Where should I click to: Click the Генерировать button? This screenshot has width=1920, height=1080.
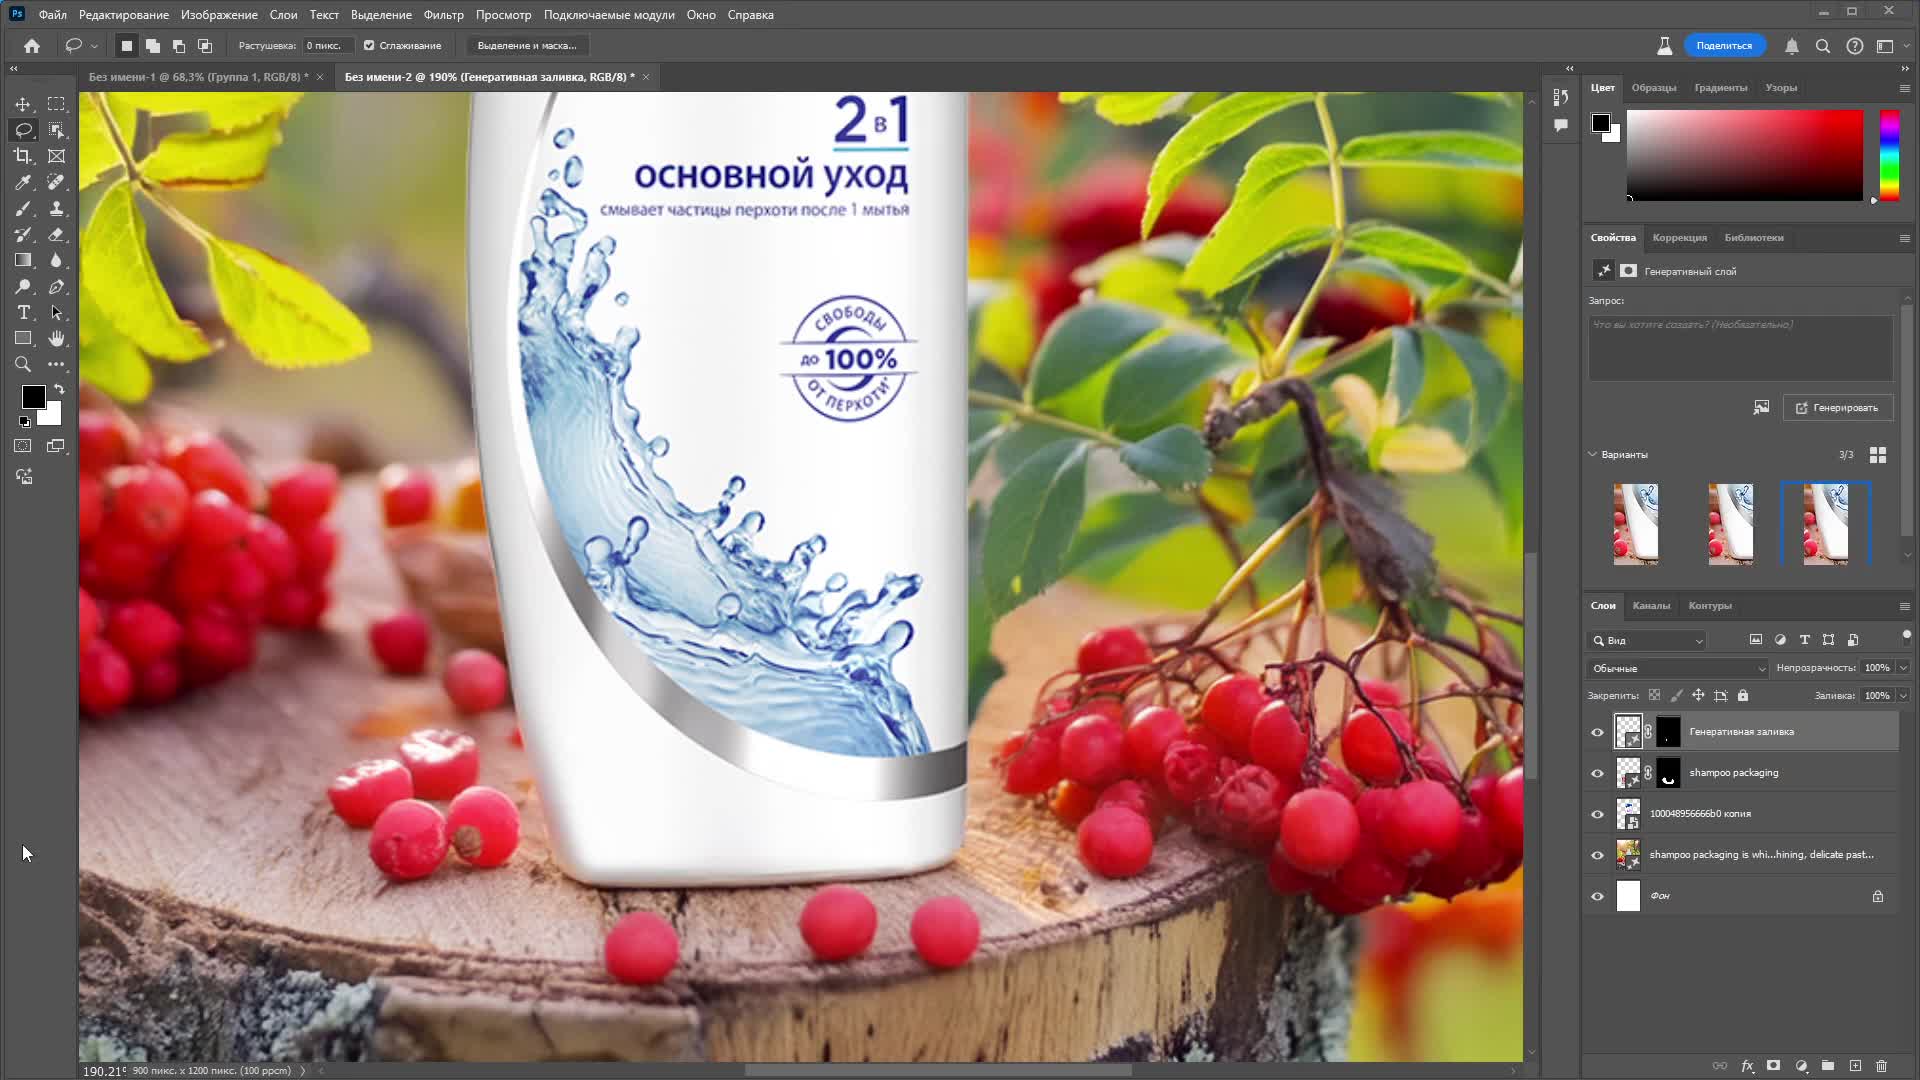pyautogui.click(x=1837, y=408)
